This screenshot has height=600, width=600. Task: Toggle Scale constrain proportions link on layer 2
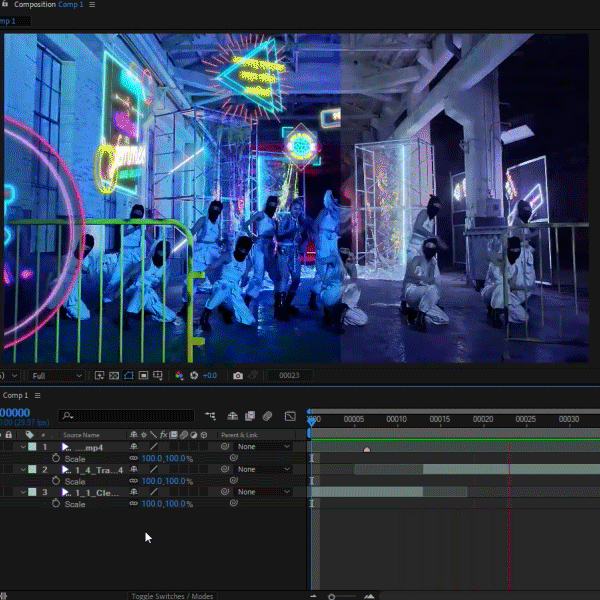click(133, 481)
